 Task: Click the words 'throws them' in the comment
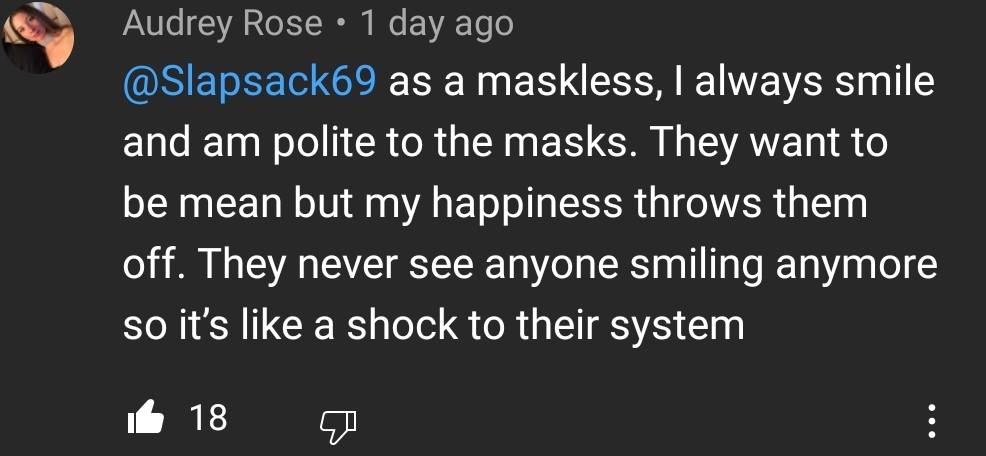click(x=751, y=204)
